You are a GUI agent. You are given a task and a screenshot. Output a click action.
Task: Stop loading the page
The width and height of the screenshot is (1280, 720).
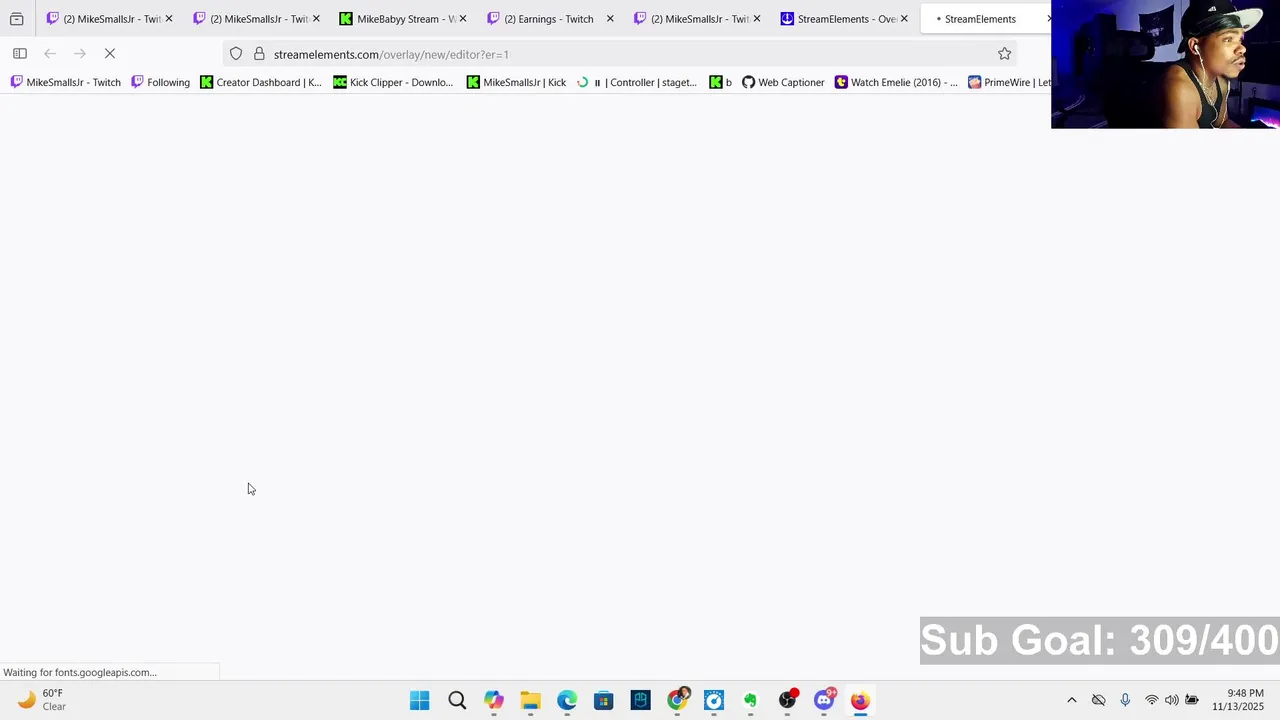click(110, 54)
